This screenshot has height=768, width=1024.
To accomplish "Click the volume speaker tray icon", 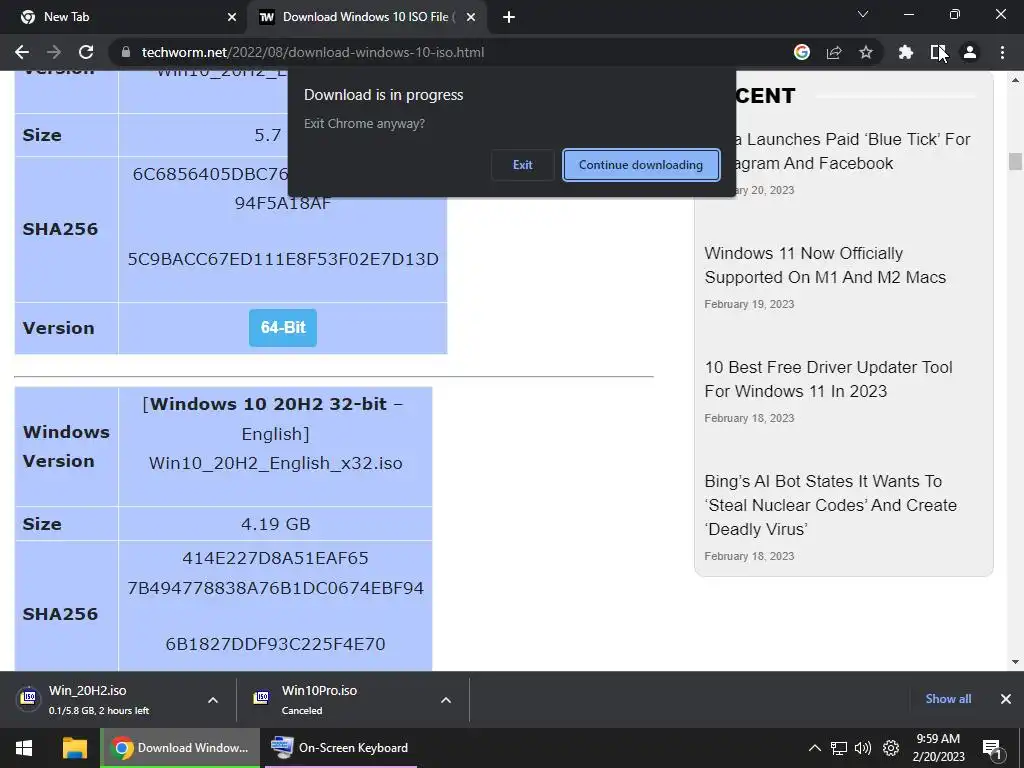I will tap(863, 748).
